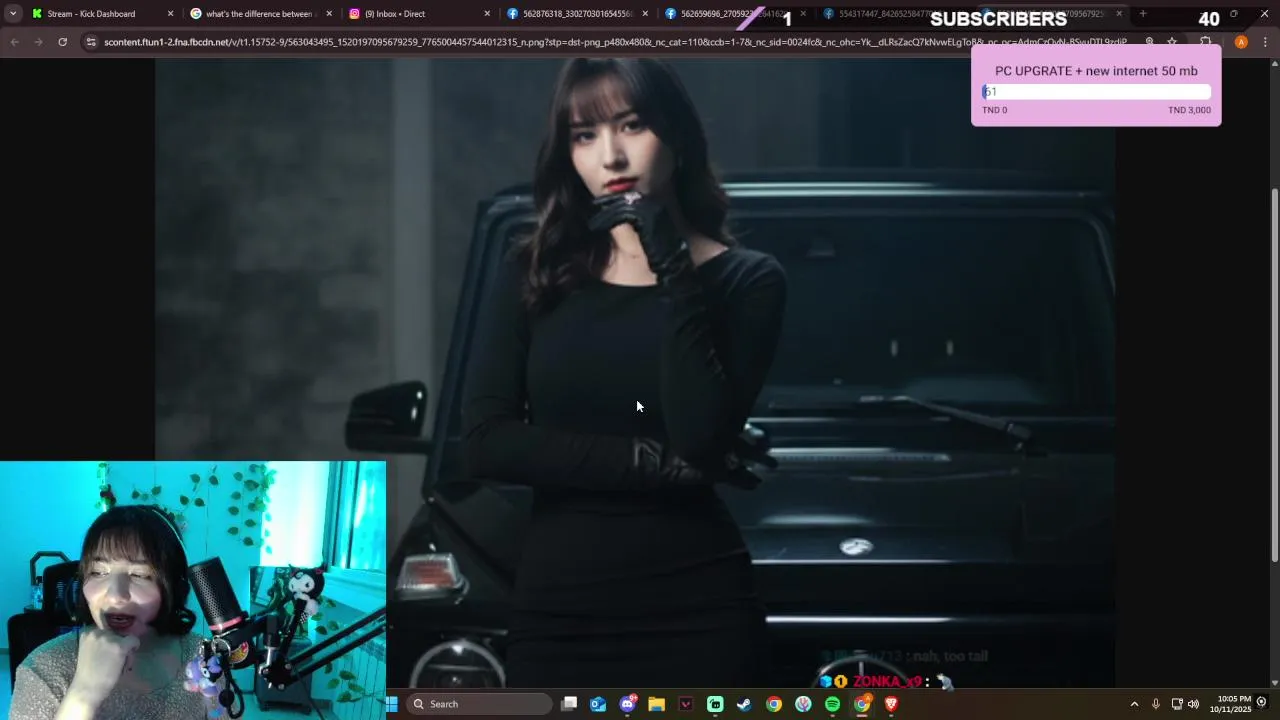
Task: Switch to the "what's the difference between" Google tab
Action: click(x=262, y=14)
